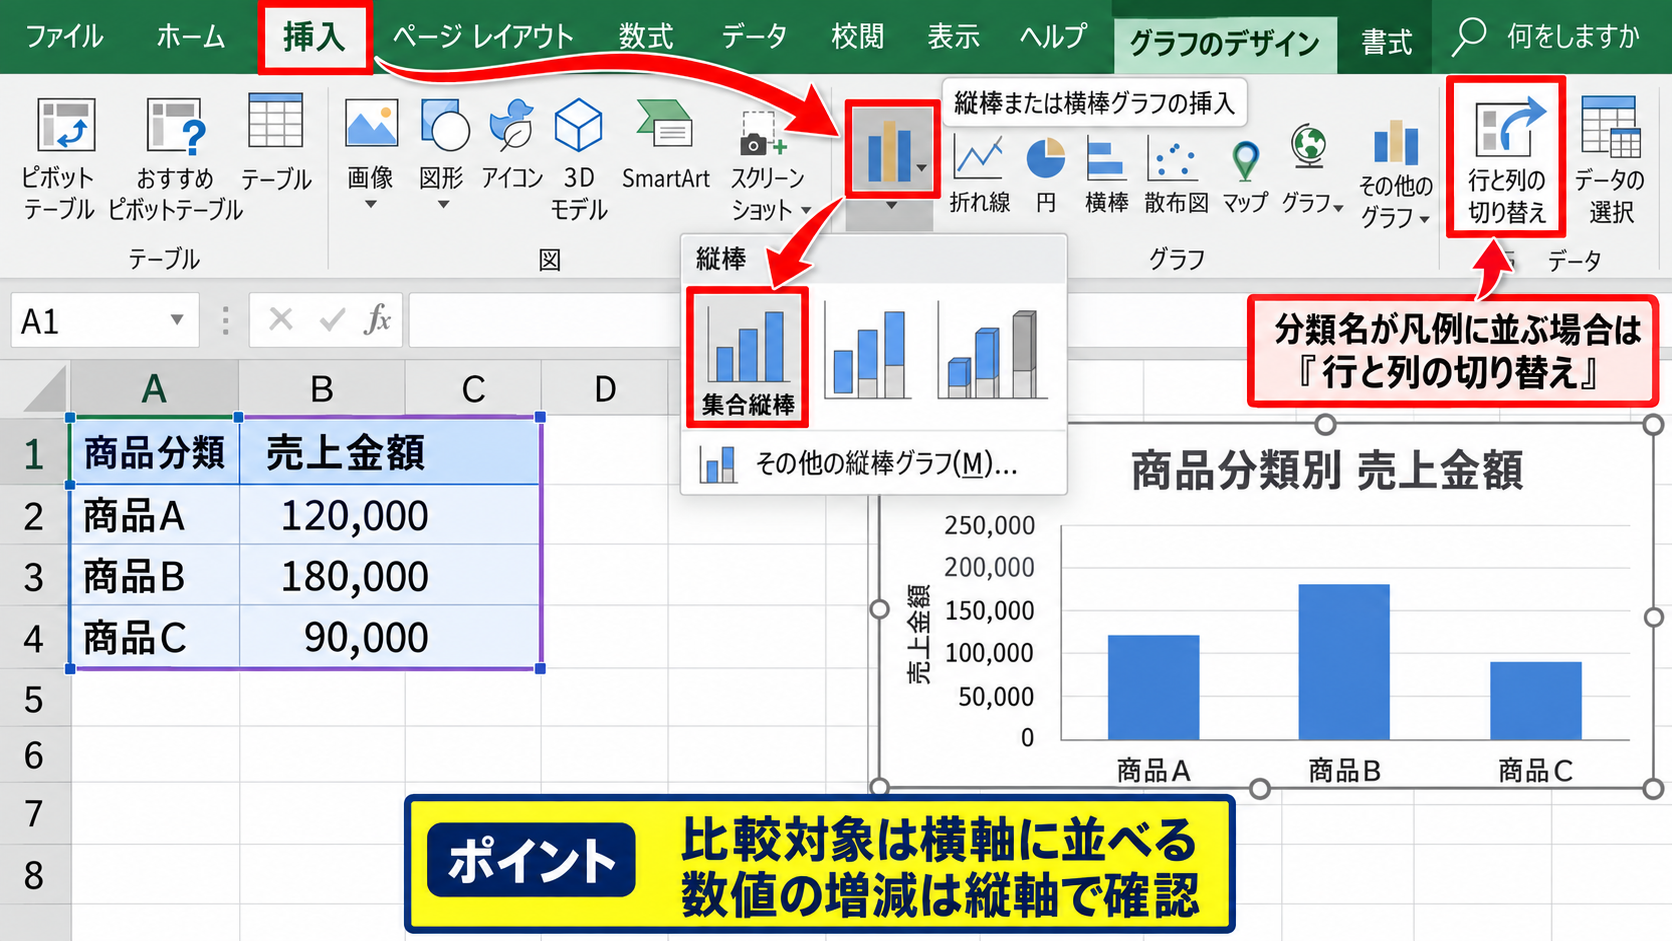Viewport: 1672px width, 941px height.
Task: Insert a 3D モデル
Action: click(579, 159)
